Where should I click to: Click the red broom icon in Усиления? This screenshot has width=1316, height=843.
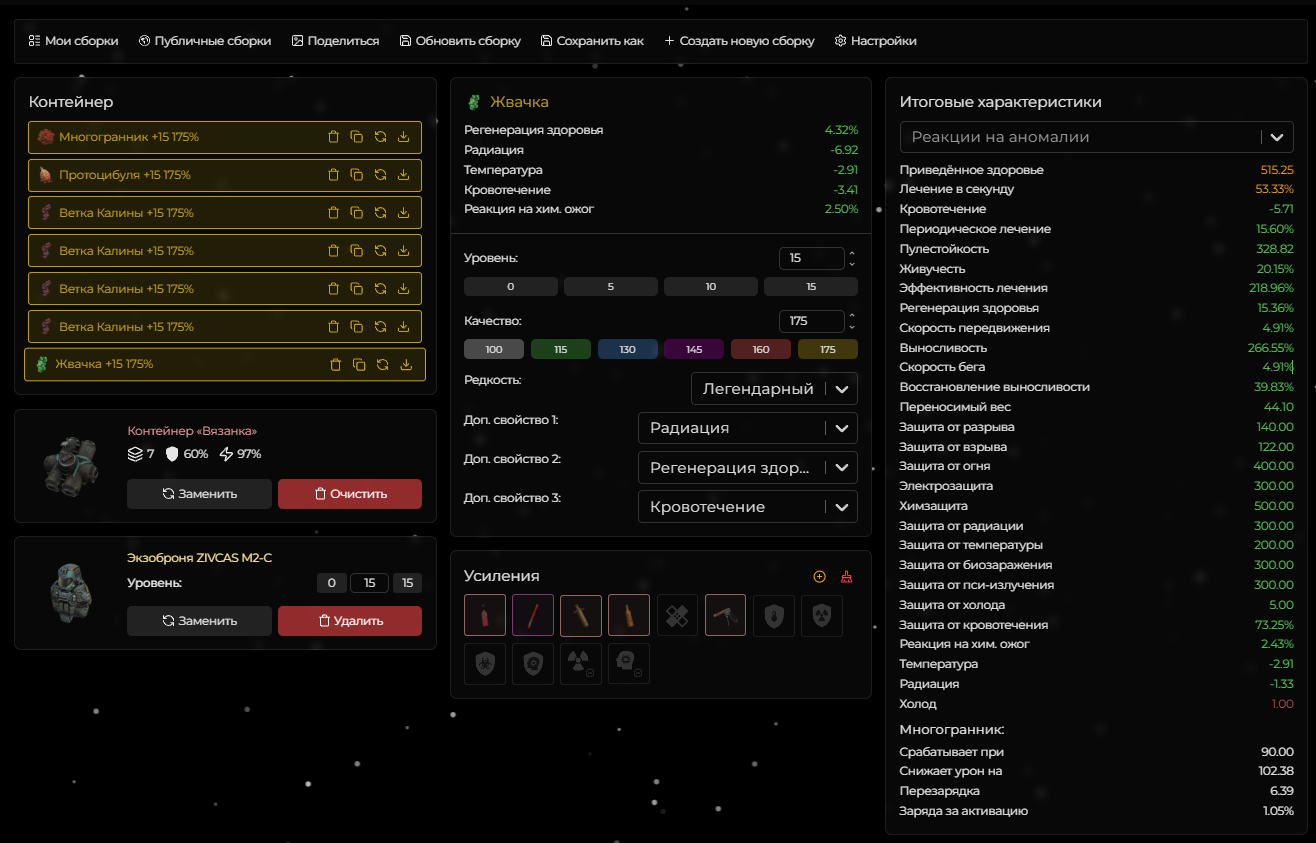tap(847, 577)
